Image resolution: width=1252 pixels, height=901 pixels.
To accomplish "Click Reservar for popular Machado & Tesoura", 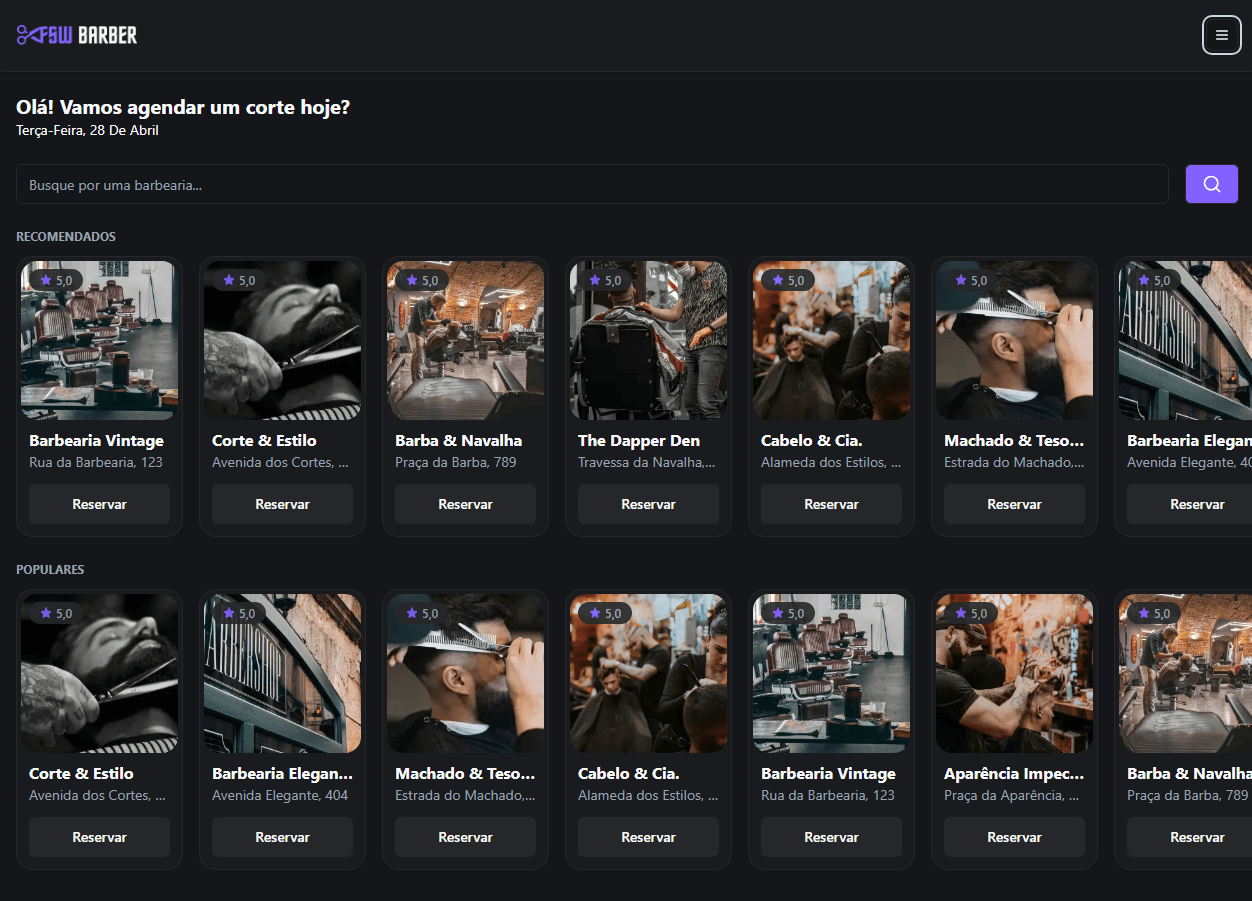I will (x=465, y=837).
